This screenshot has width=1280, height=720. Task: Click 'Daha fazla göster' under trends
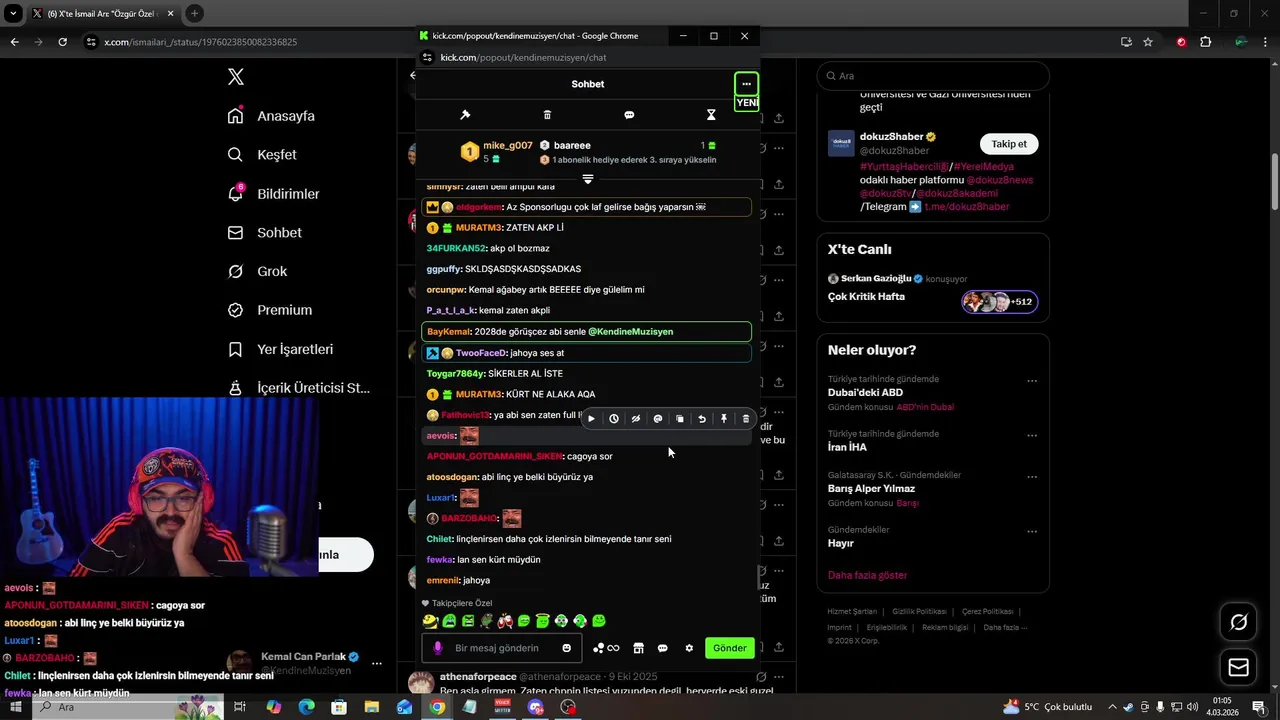pos(868,576)
